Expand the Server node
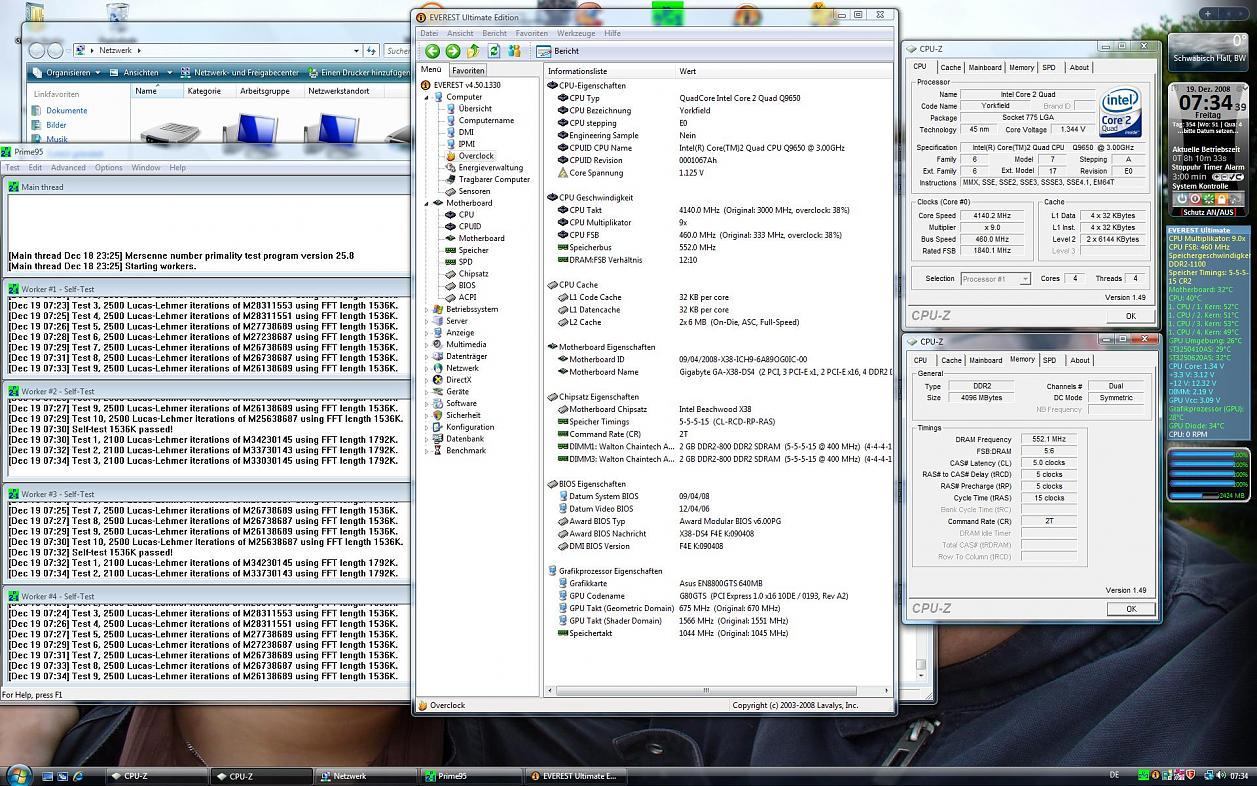Screen dimensions: 1257x786 [426, 321]
